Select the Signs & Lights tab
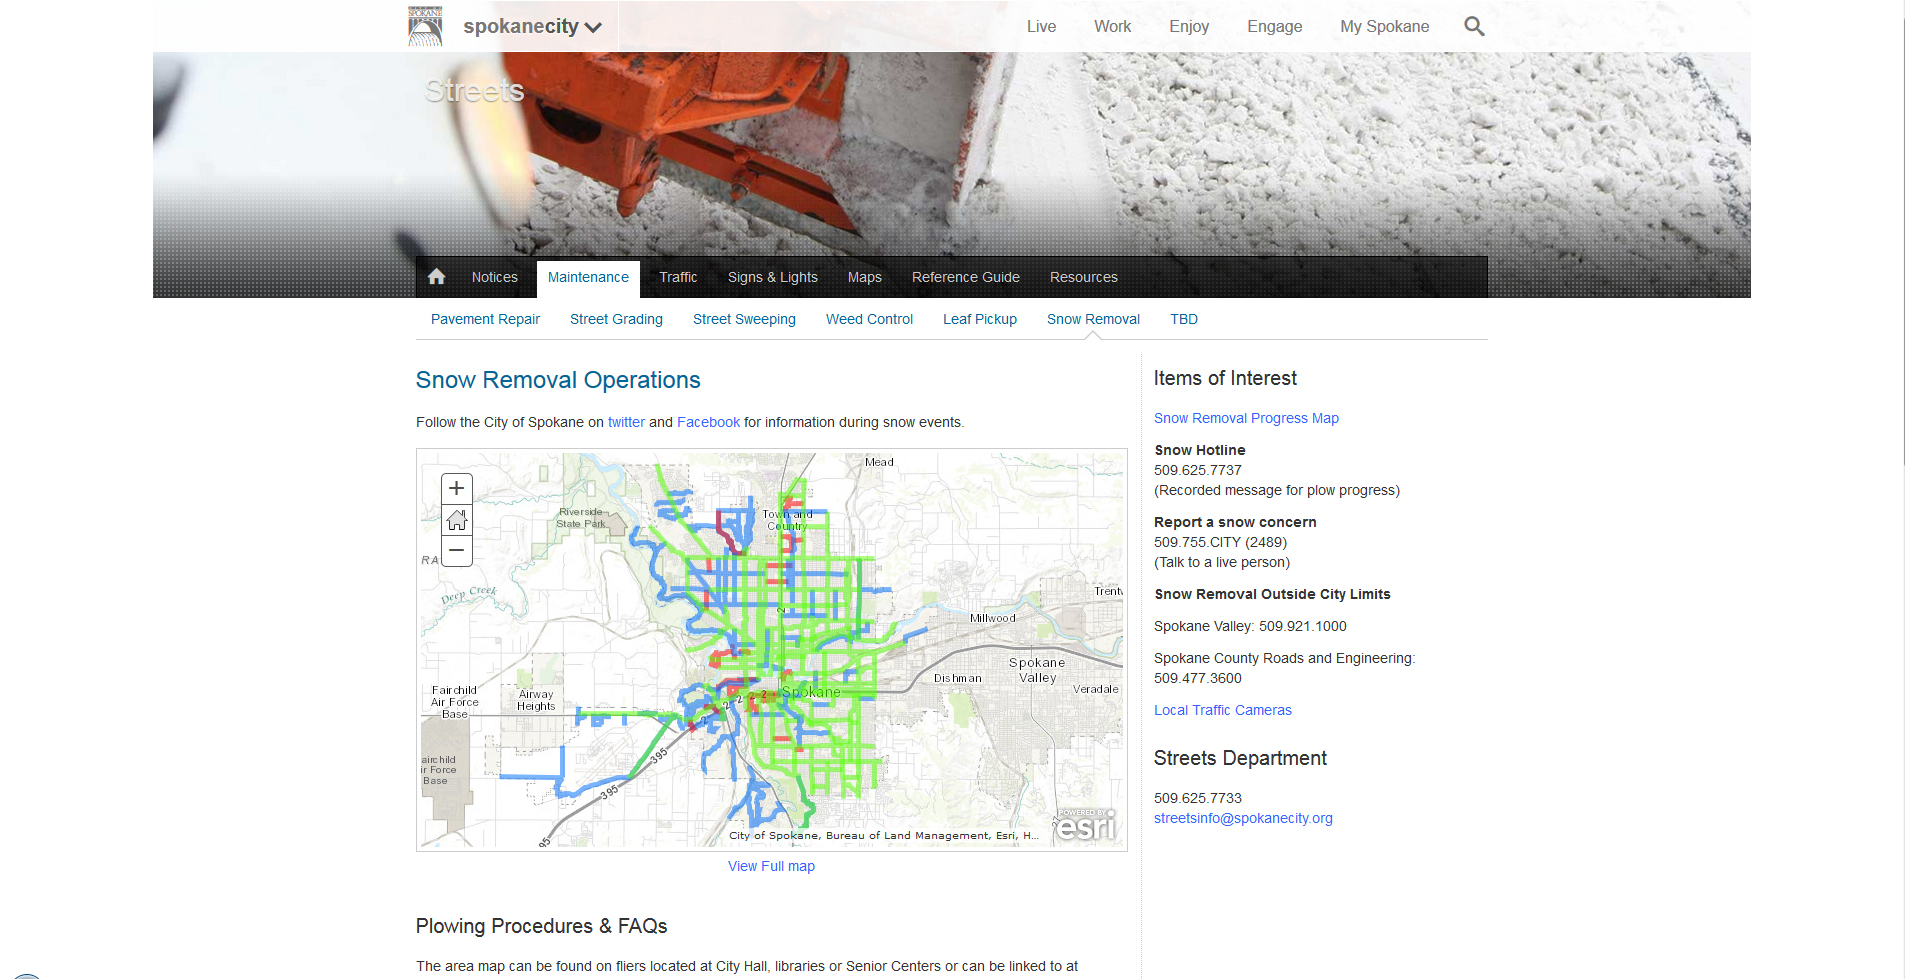Viewport: 1905px width, 979px height. coord(772,277)
